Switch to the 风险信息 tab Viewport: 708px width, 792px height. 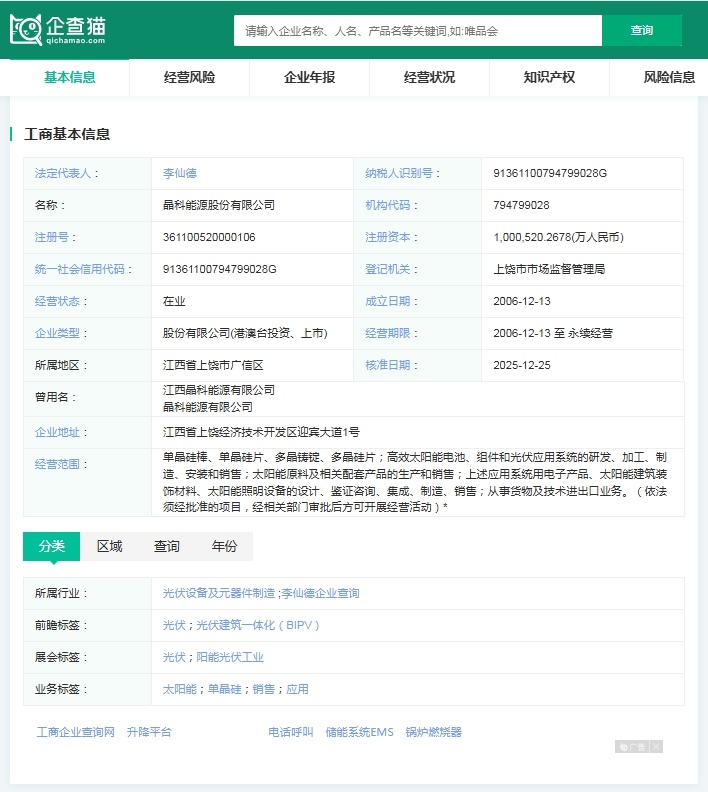click(x=669, y=77)
